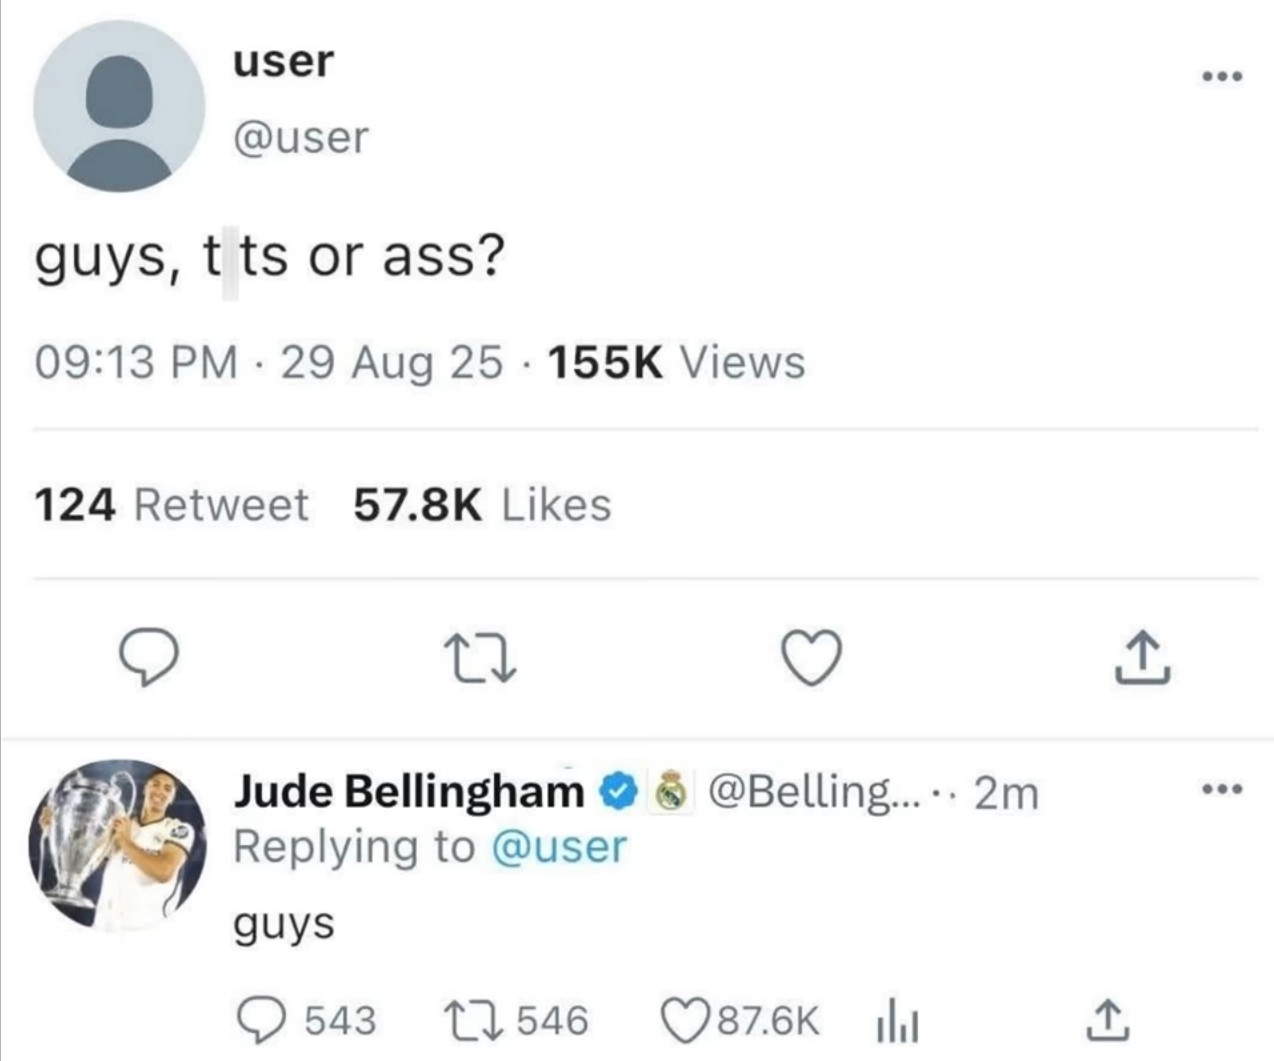Retweet the reply with 546 retweets

(465, 1020)
